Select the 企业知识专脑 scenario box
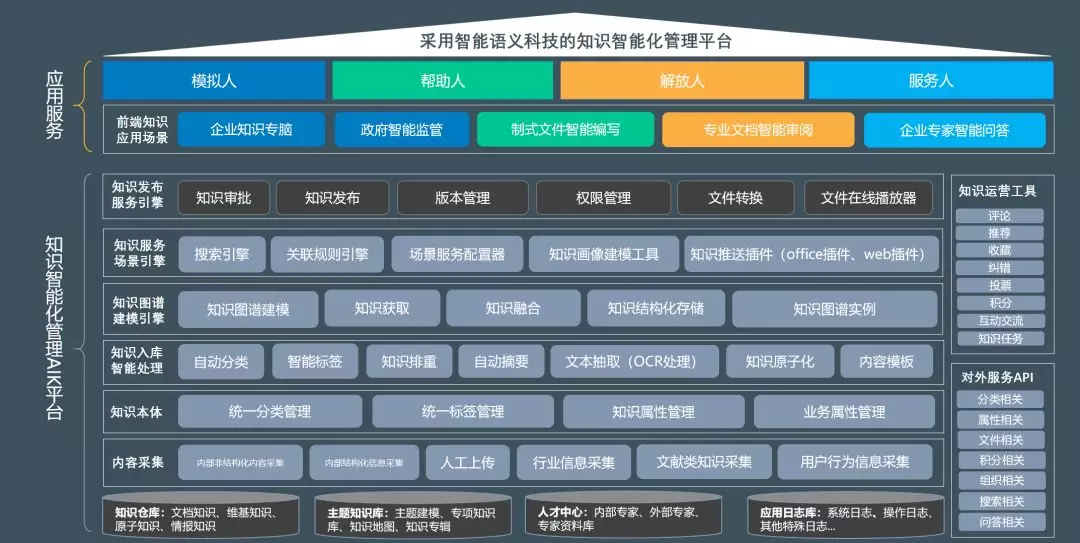The width and height of the screenshot is (1080, 543). pyautogui.click(x=251, y=130)
